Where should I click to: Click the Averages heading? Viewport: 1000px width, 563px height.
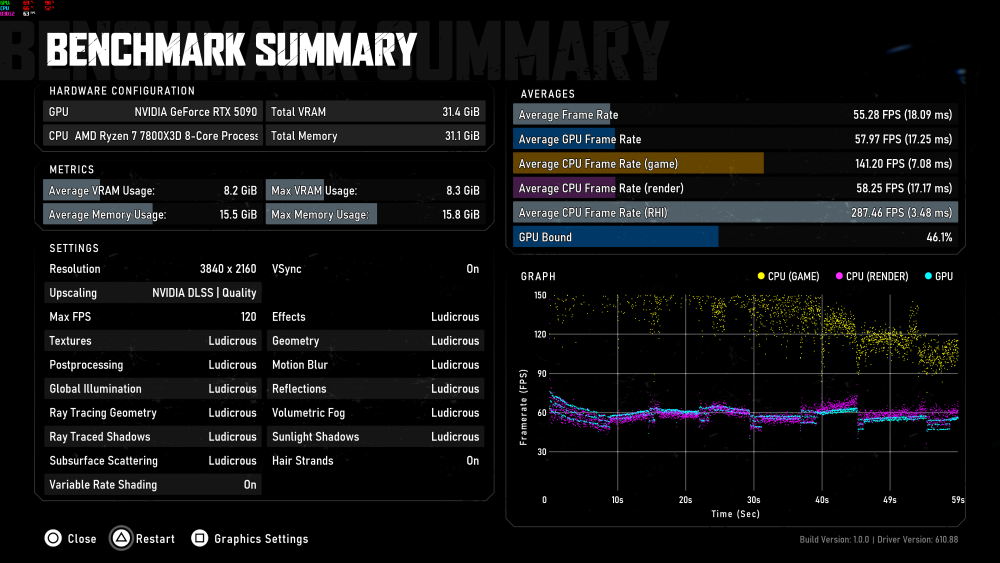[547, 94]
